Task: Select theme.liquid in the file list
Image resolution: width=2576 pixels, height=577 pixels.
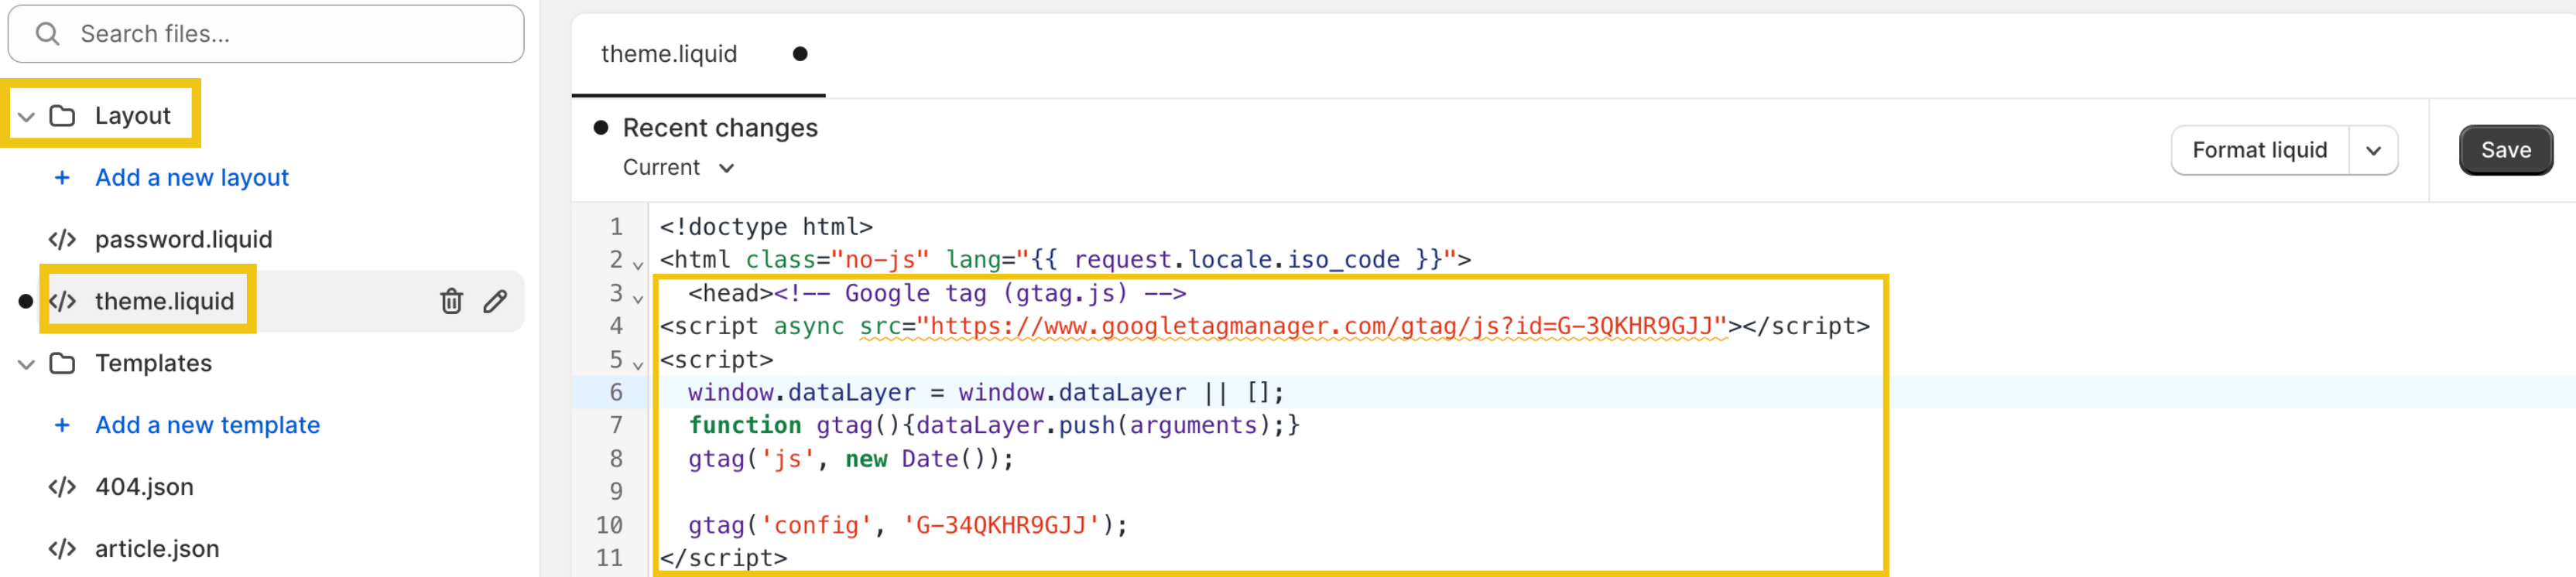Action: pos(165,301)
